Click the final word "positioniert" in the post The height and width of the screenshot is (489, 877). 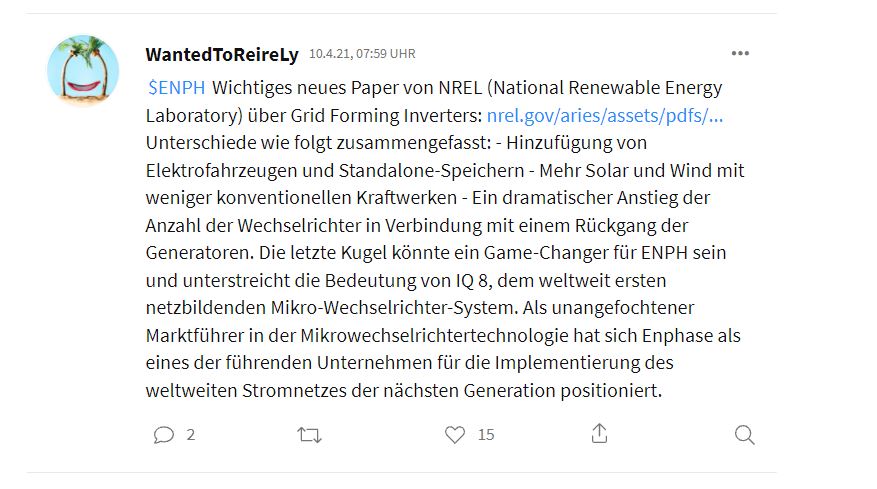(610, 389)
